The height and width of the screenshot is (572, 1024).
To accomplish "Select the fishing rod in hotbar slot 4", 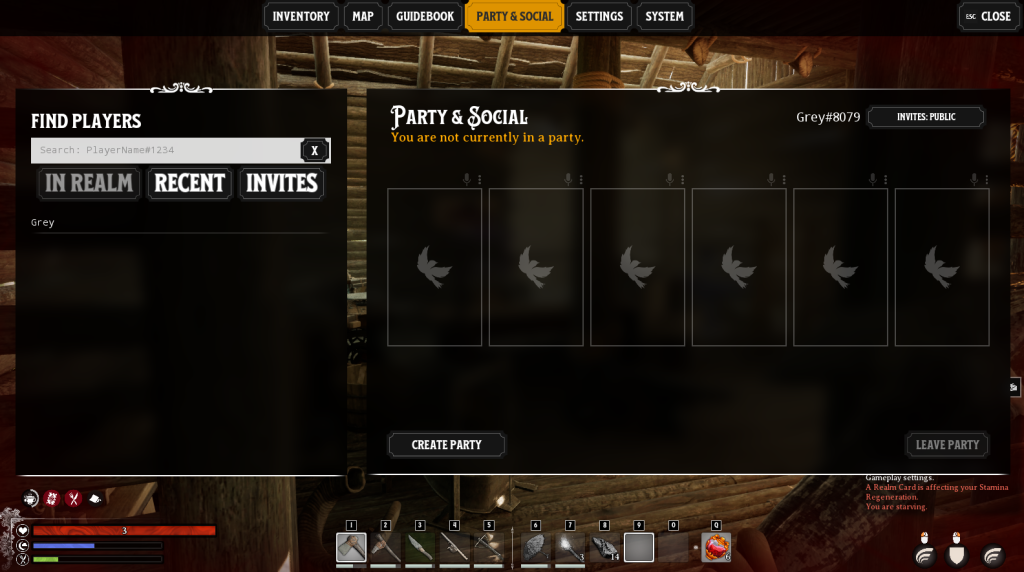I will [455, 547].
